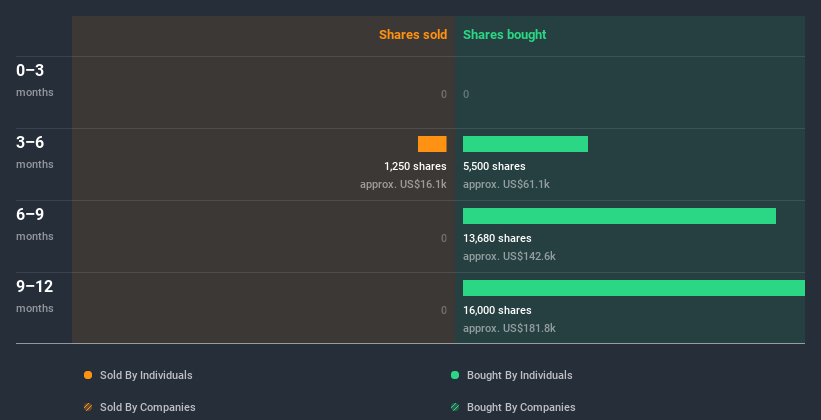Click the 0 bought value in 0–3 months row
This screenshot has width=821, height=420.
466,94
